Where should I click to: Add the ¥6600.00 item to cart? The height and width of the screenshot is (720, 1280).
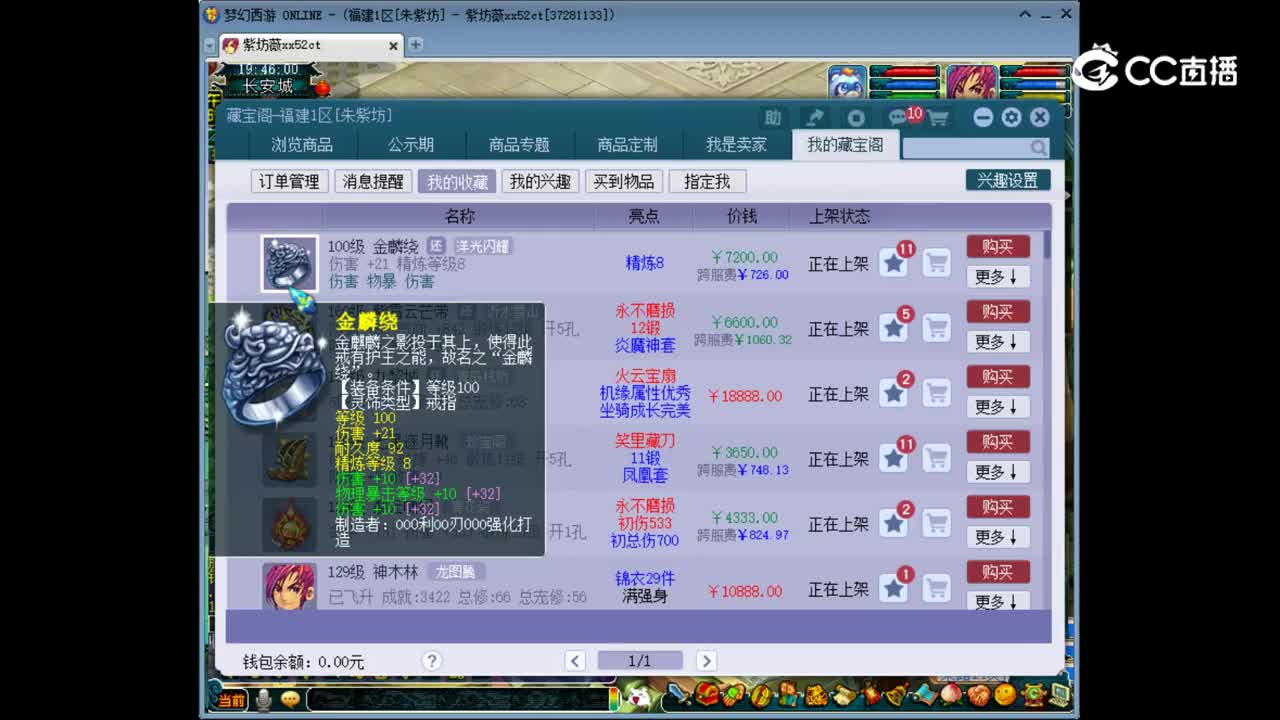click(936, 328)
